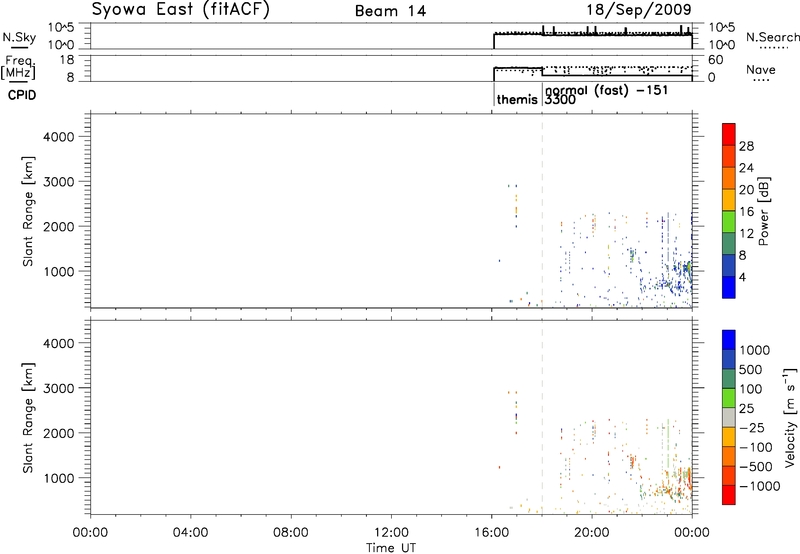Click the '28' tick on Power colorbar
Image resolution: width=800 pixels, height=554 pixels.
[746, 146]
